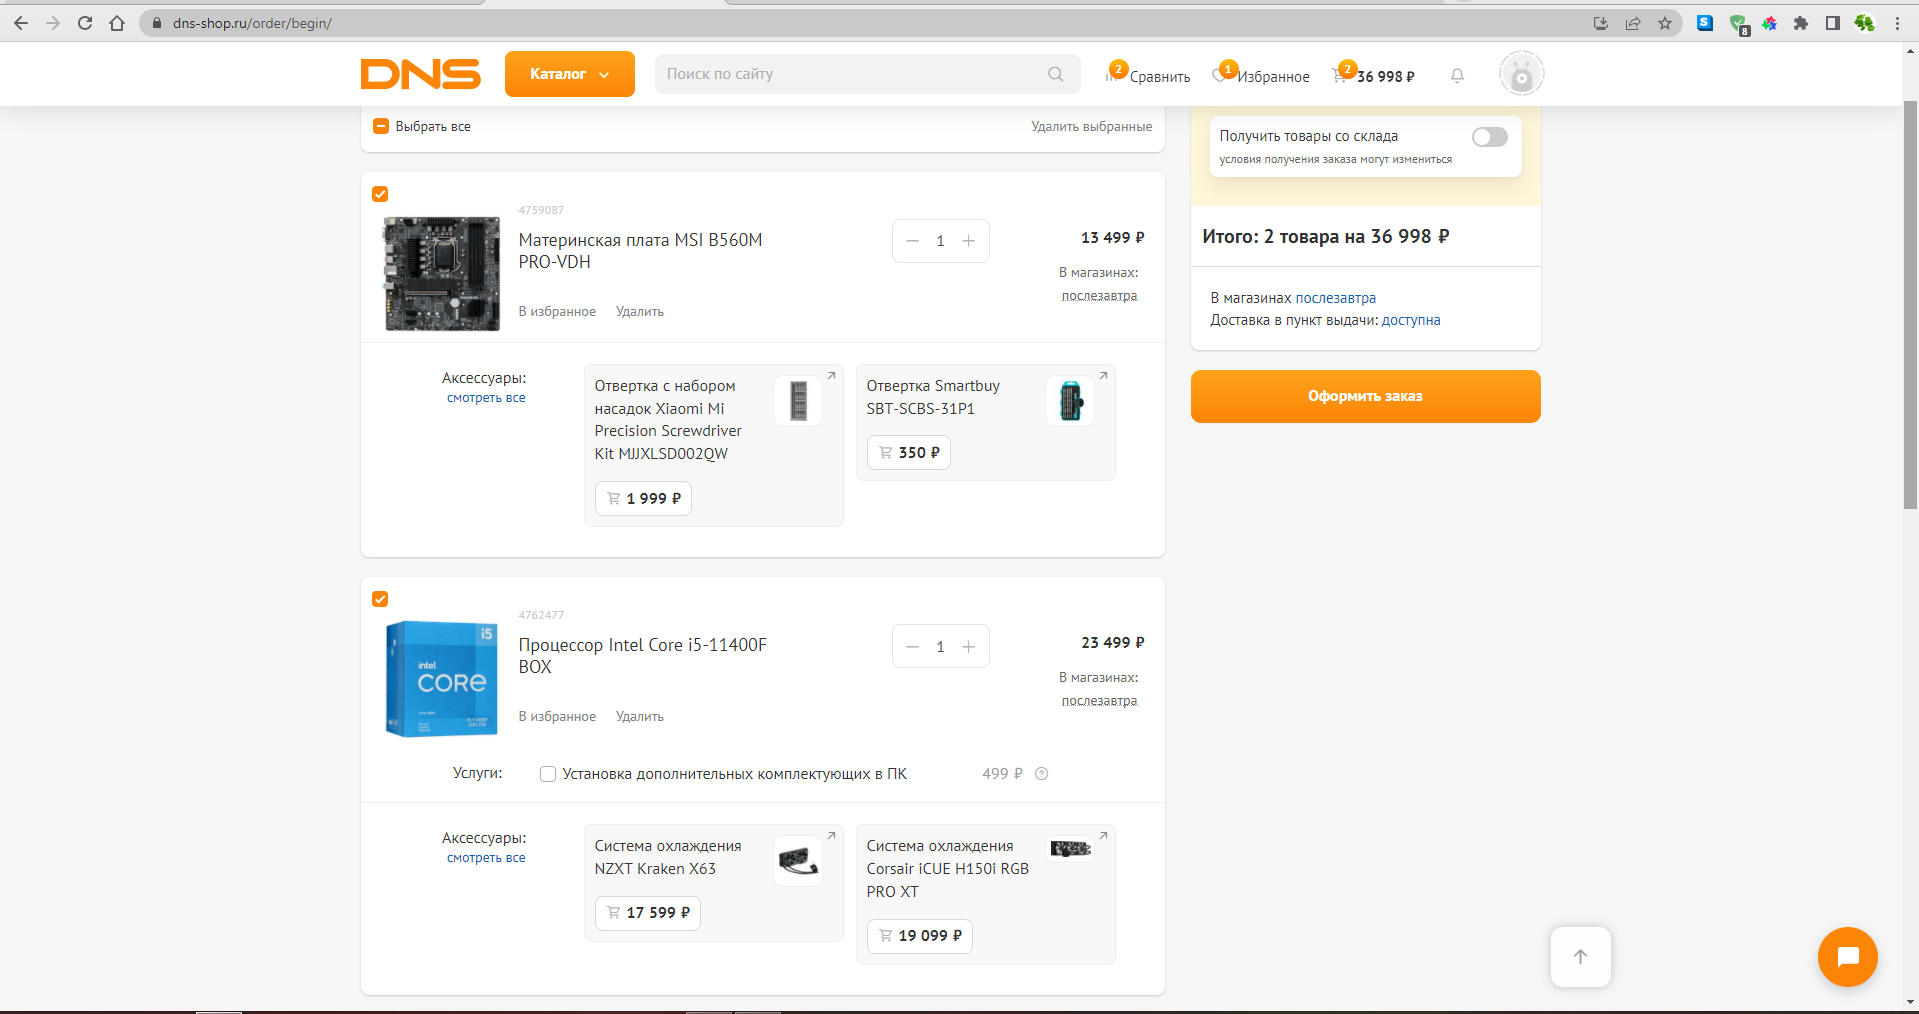Open the Corsair H150i cooler in new tab
The width and height of the screenshot is (1919, 1014).
point(1103,836)
